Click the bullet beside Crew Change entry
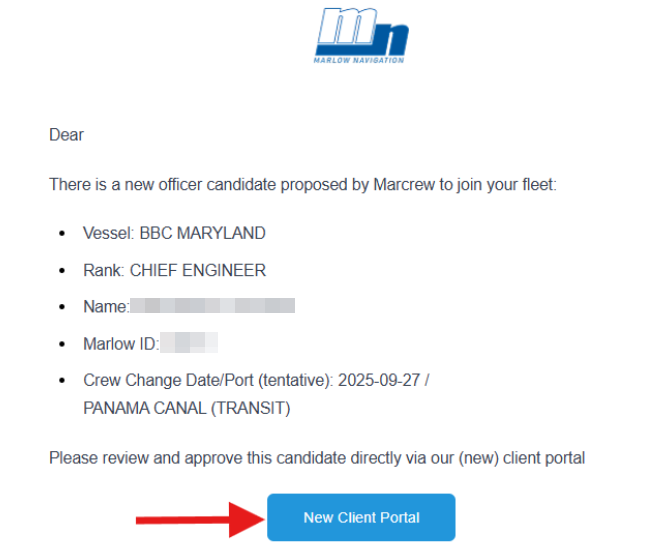This screenshot has height=552, width=651. tap(62, 381)
